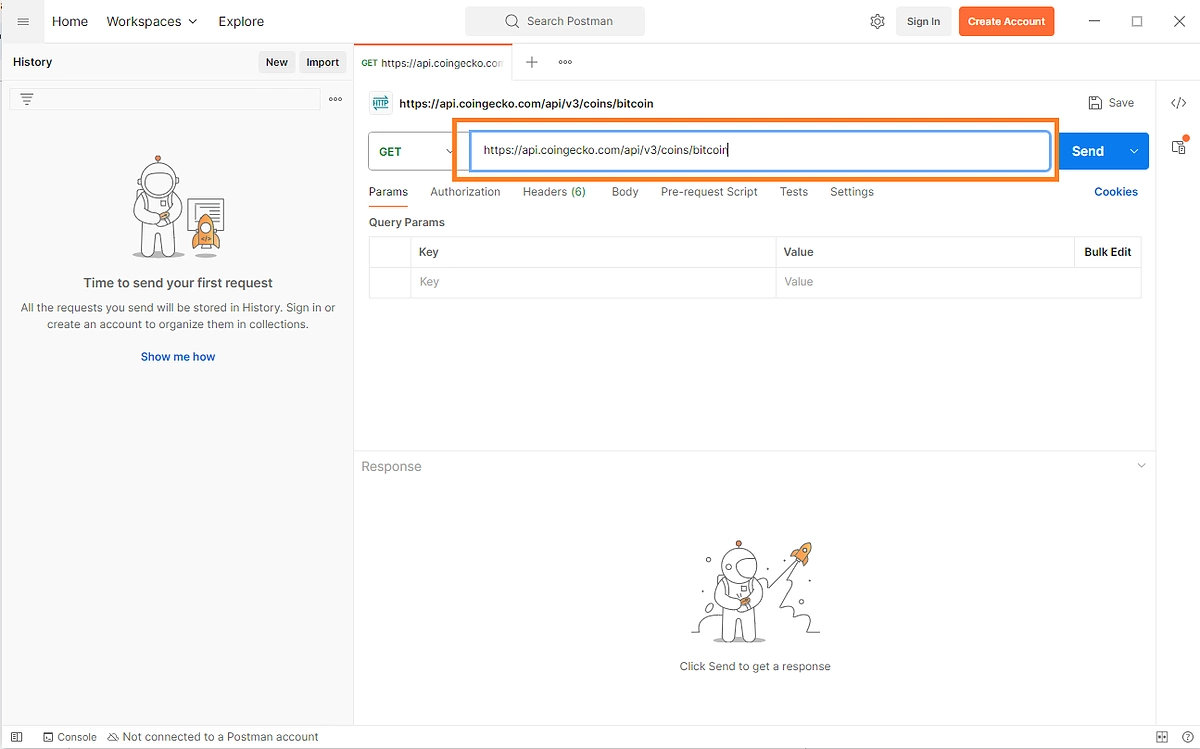Click the query param Key field

coord(593,282)
